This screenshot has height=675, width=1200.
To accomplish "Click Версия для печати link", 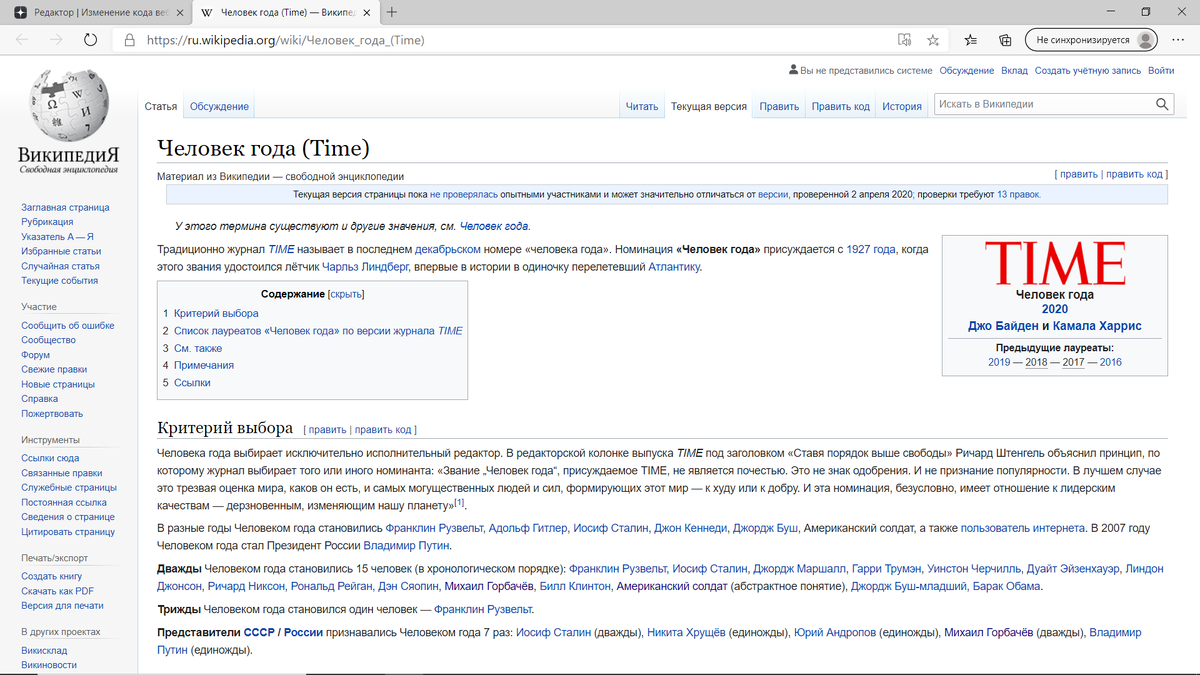I will coord(62,606).
